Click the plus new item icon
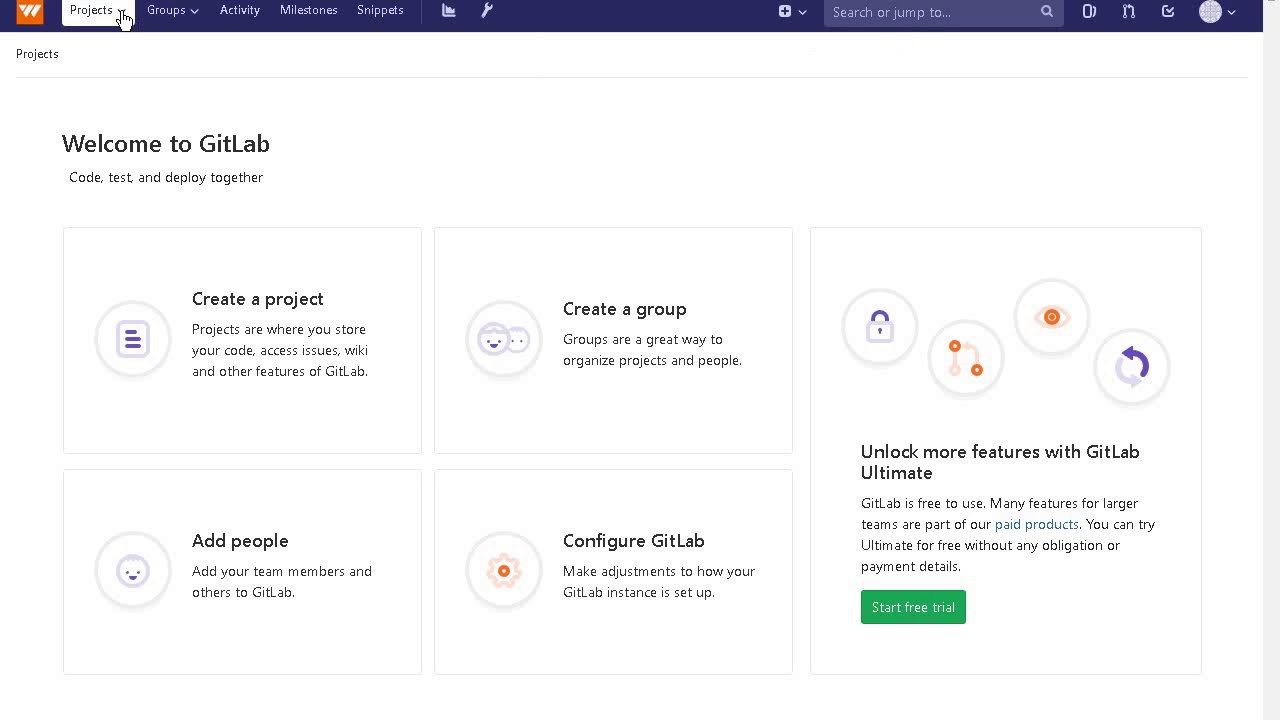The width and height of the screenshot is (1280, 720). coord(785,12)
